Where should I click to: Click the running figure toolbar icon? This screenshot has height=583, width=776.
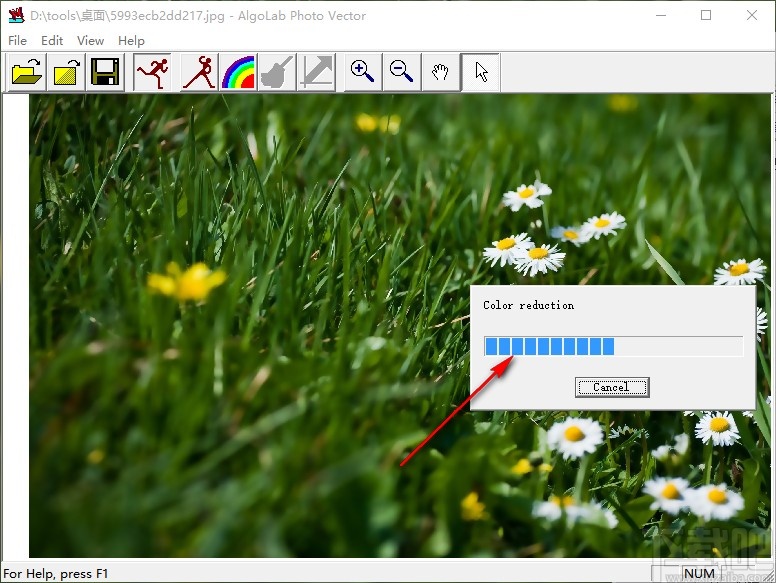point(153,73)
